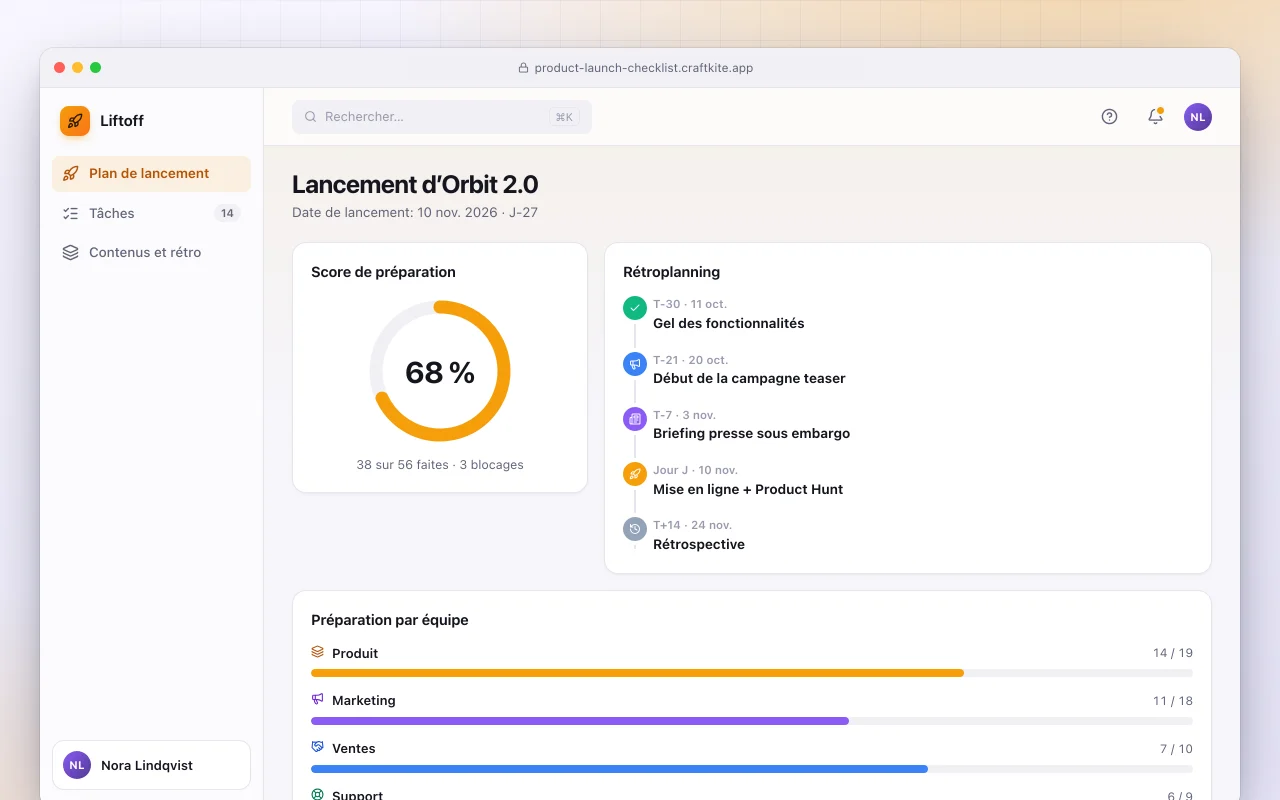Click the NL avatar beside Nora Lindqvist
Screen dimensions: 1280x800
(x=77, y=765)
